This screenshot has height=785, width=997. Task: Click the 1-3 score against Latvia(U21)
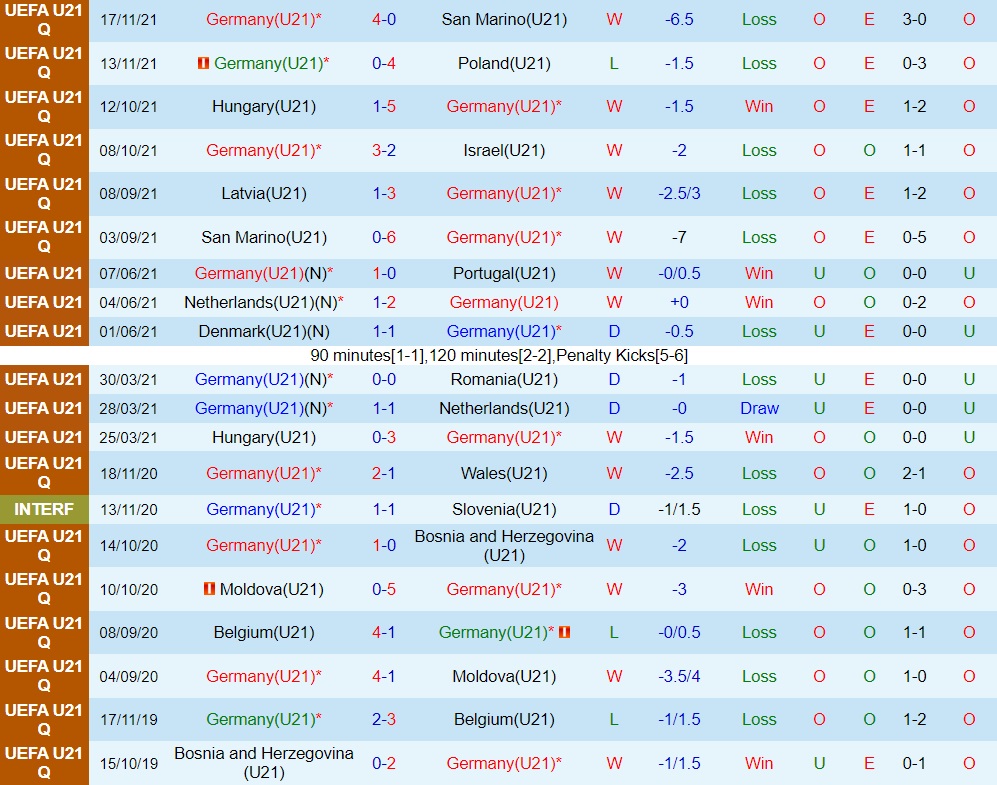point(384,193)
